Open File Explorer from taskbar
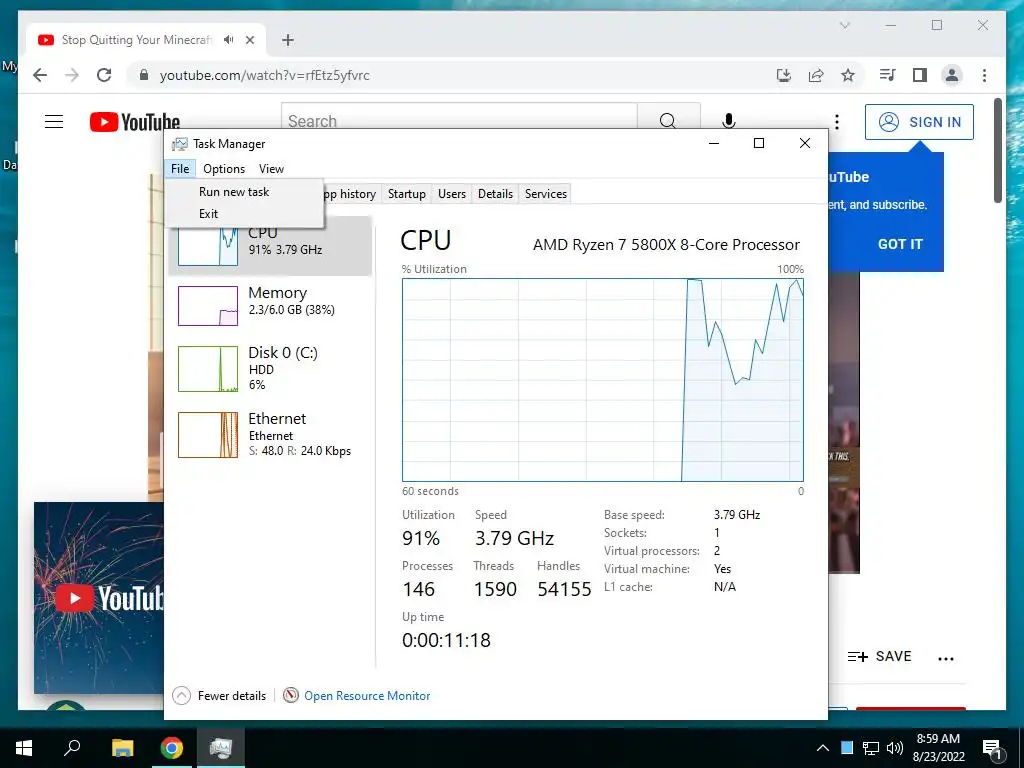 click(122, 748)
